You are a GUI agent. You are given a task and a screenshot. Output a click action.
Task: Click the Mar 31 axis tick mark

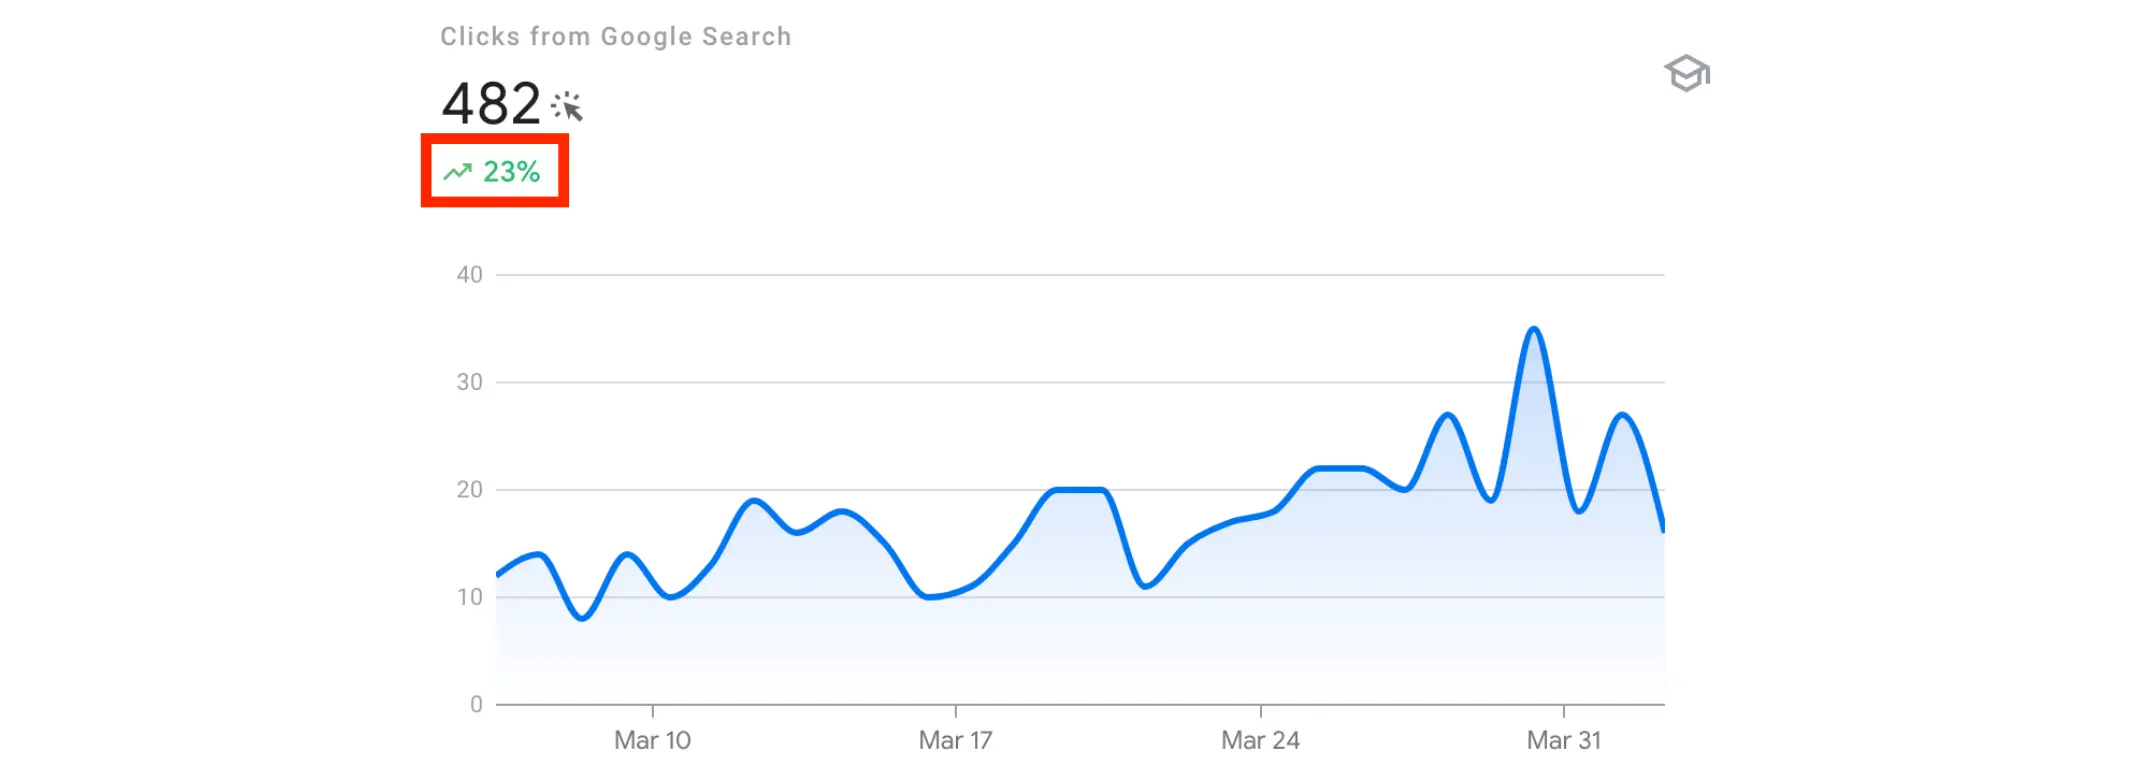(x=1564, y=710)
